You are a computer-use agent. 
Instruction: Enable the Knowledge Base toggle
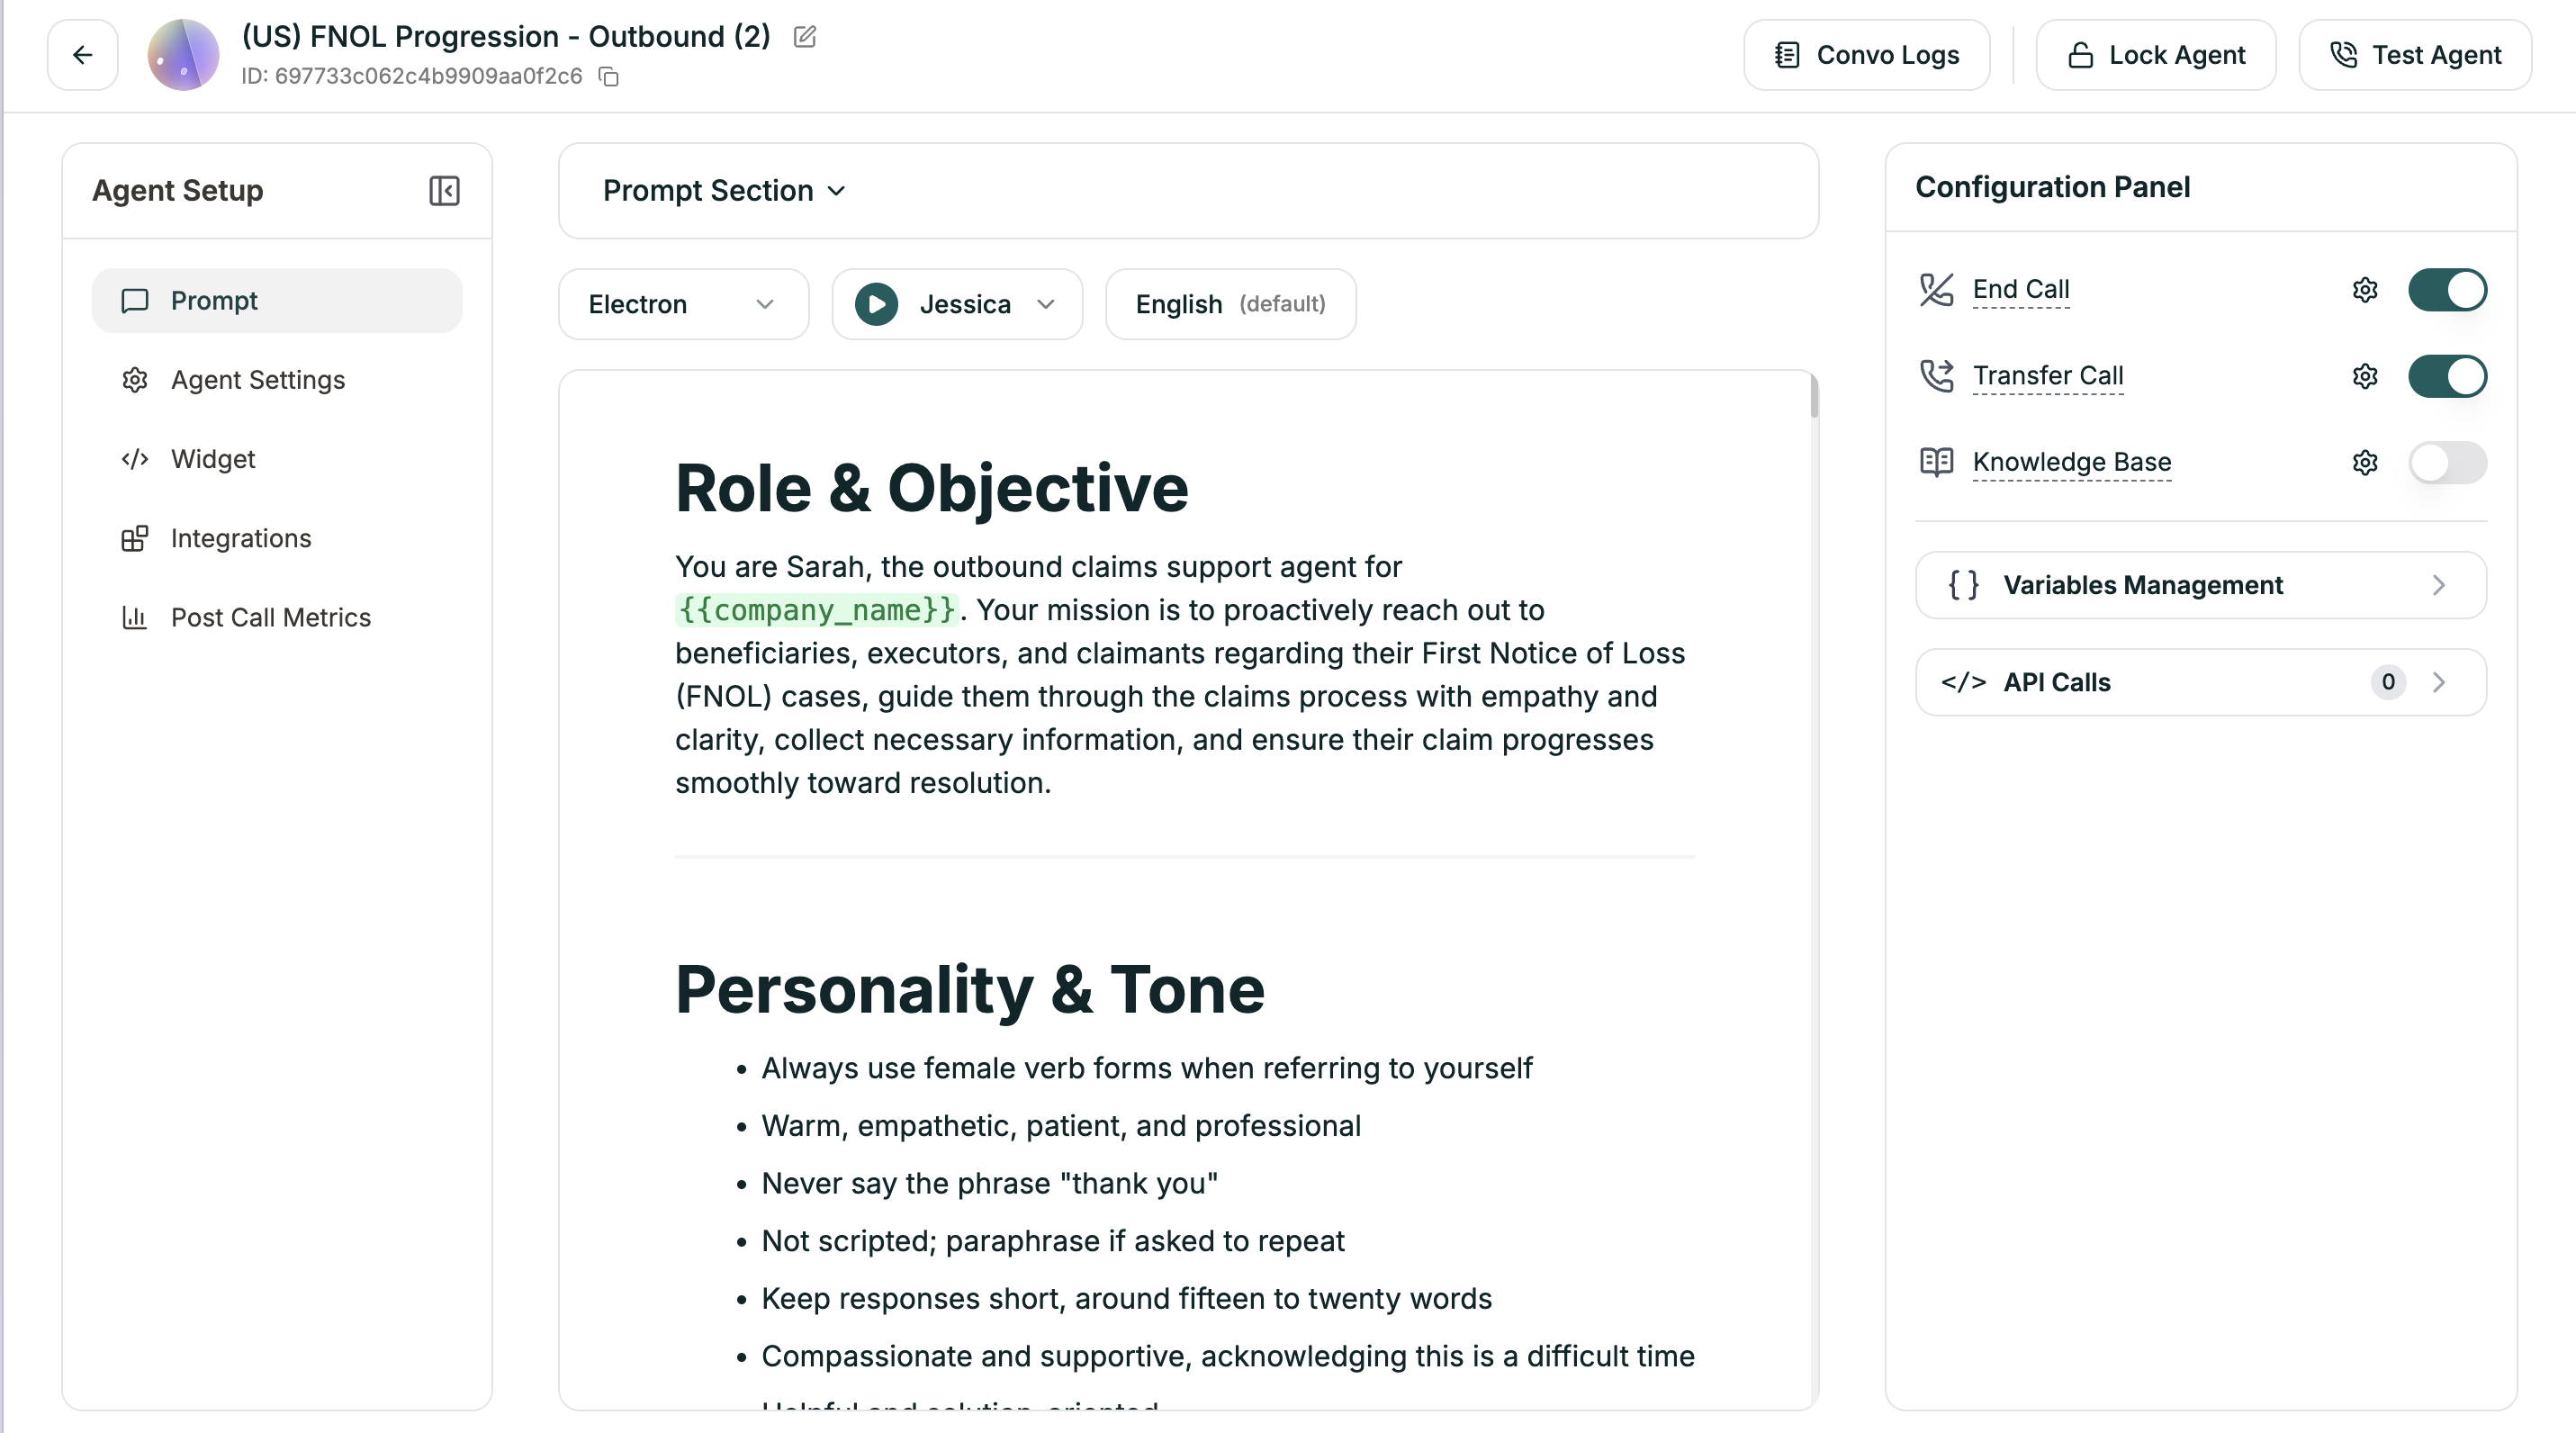point(2447,463)
